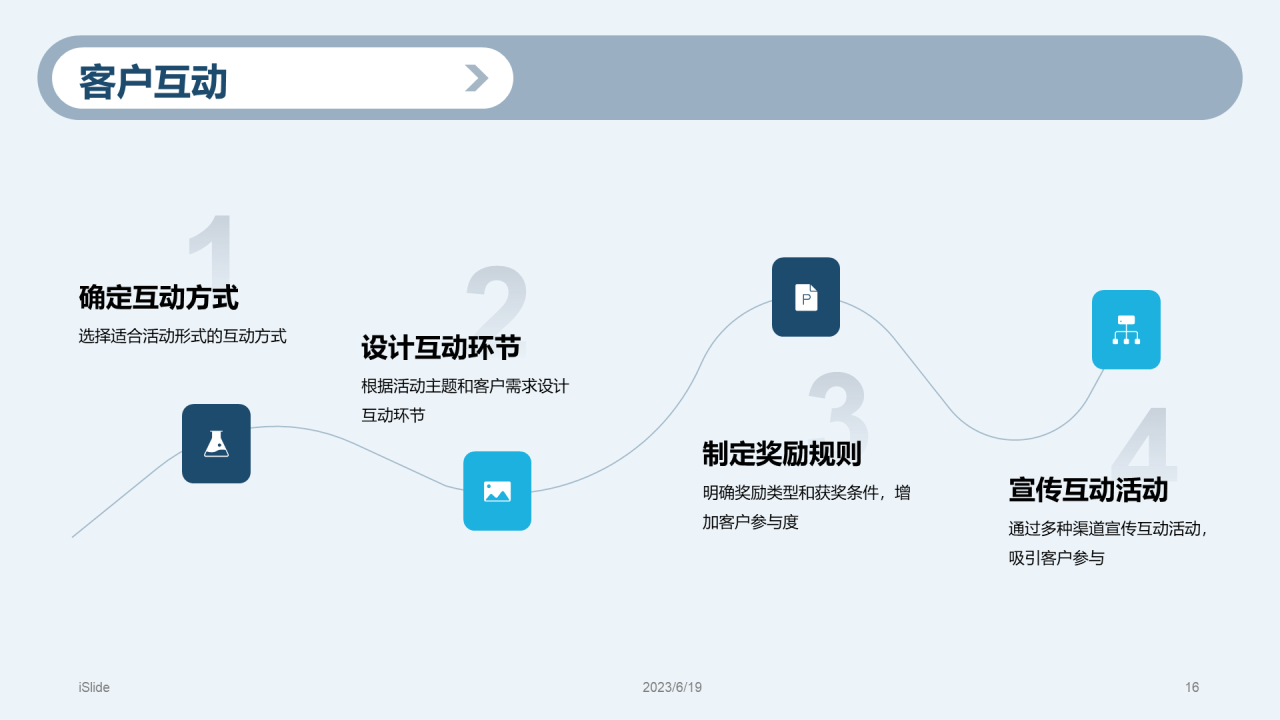Select the light blue org chart icon
The height and width of the screenshot is (720, 1280).
click(x=1126, y=330)
